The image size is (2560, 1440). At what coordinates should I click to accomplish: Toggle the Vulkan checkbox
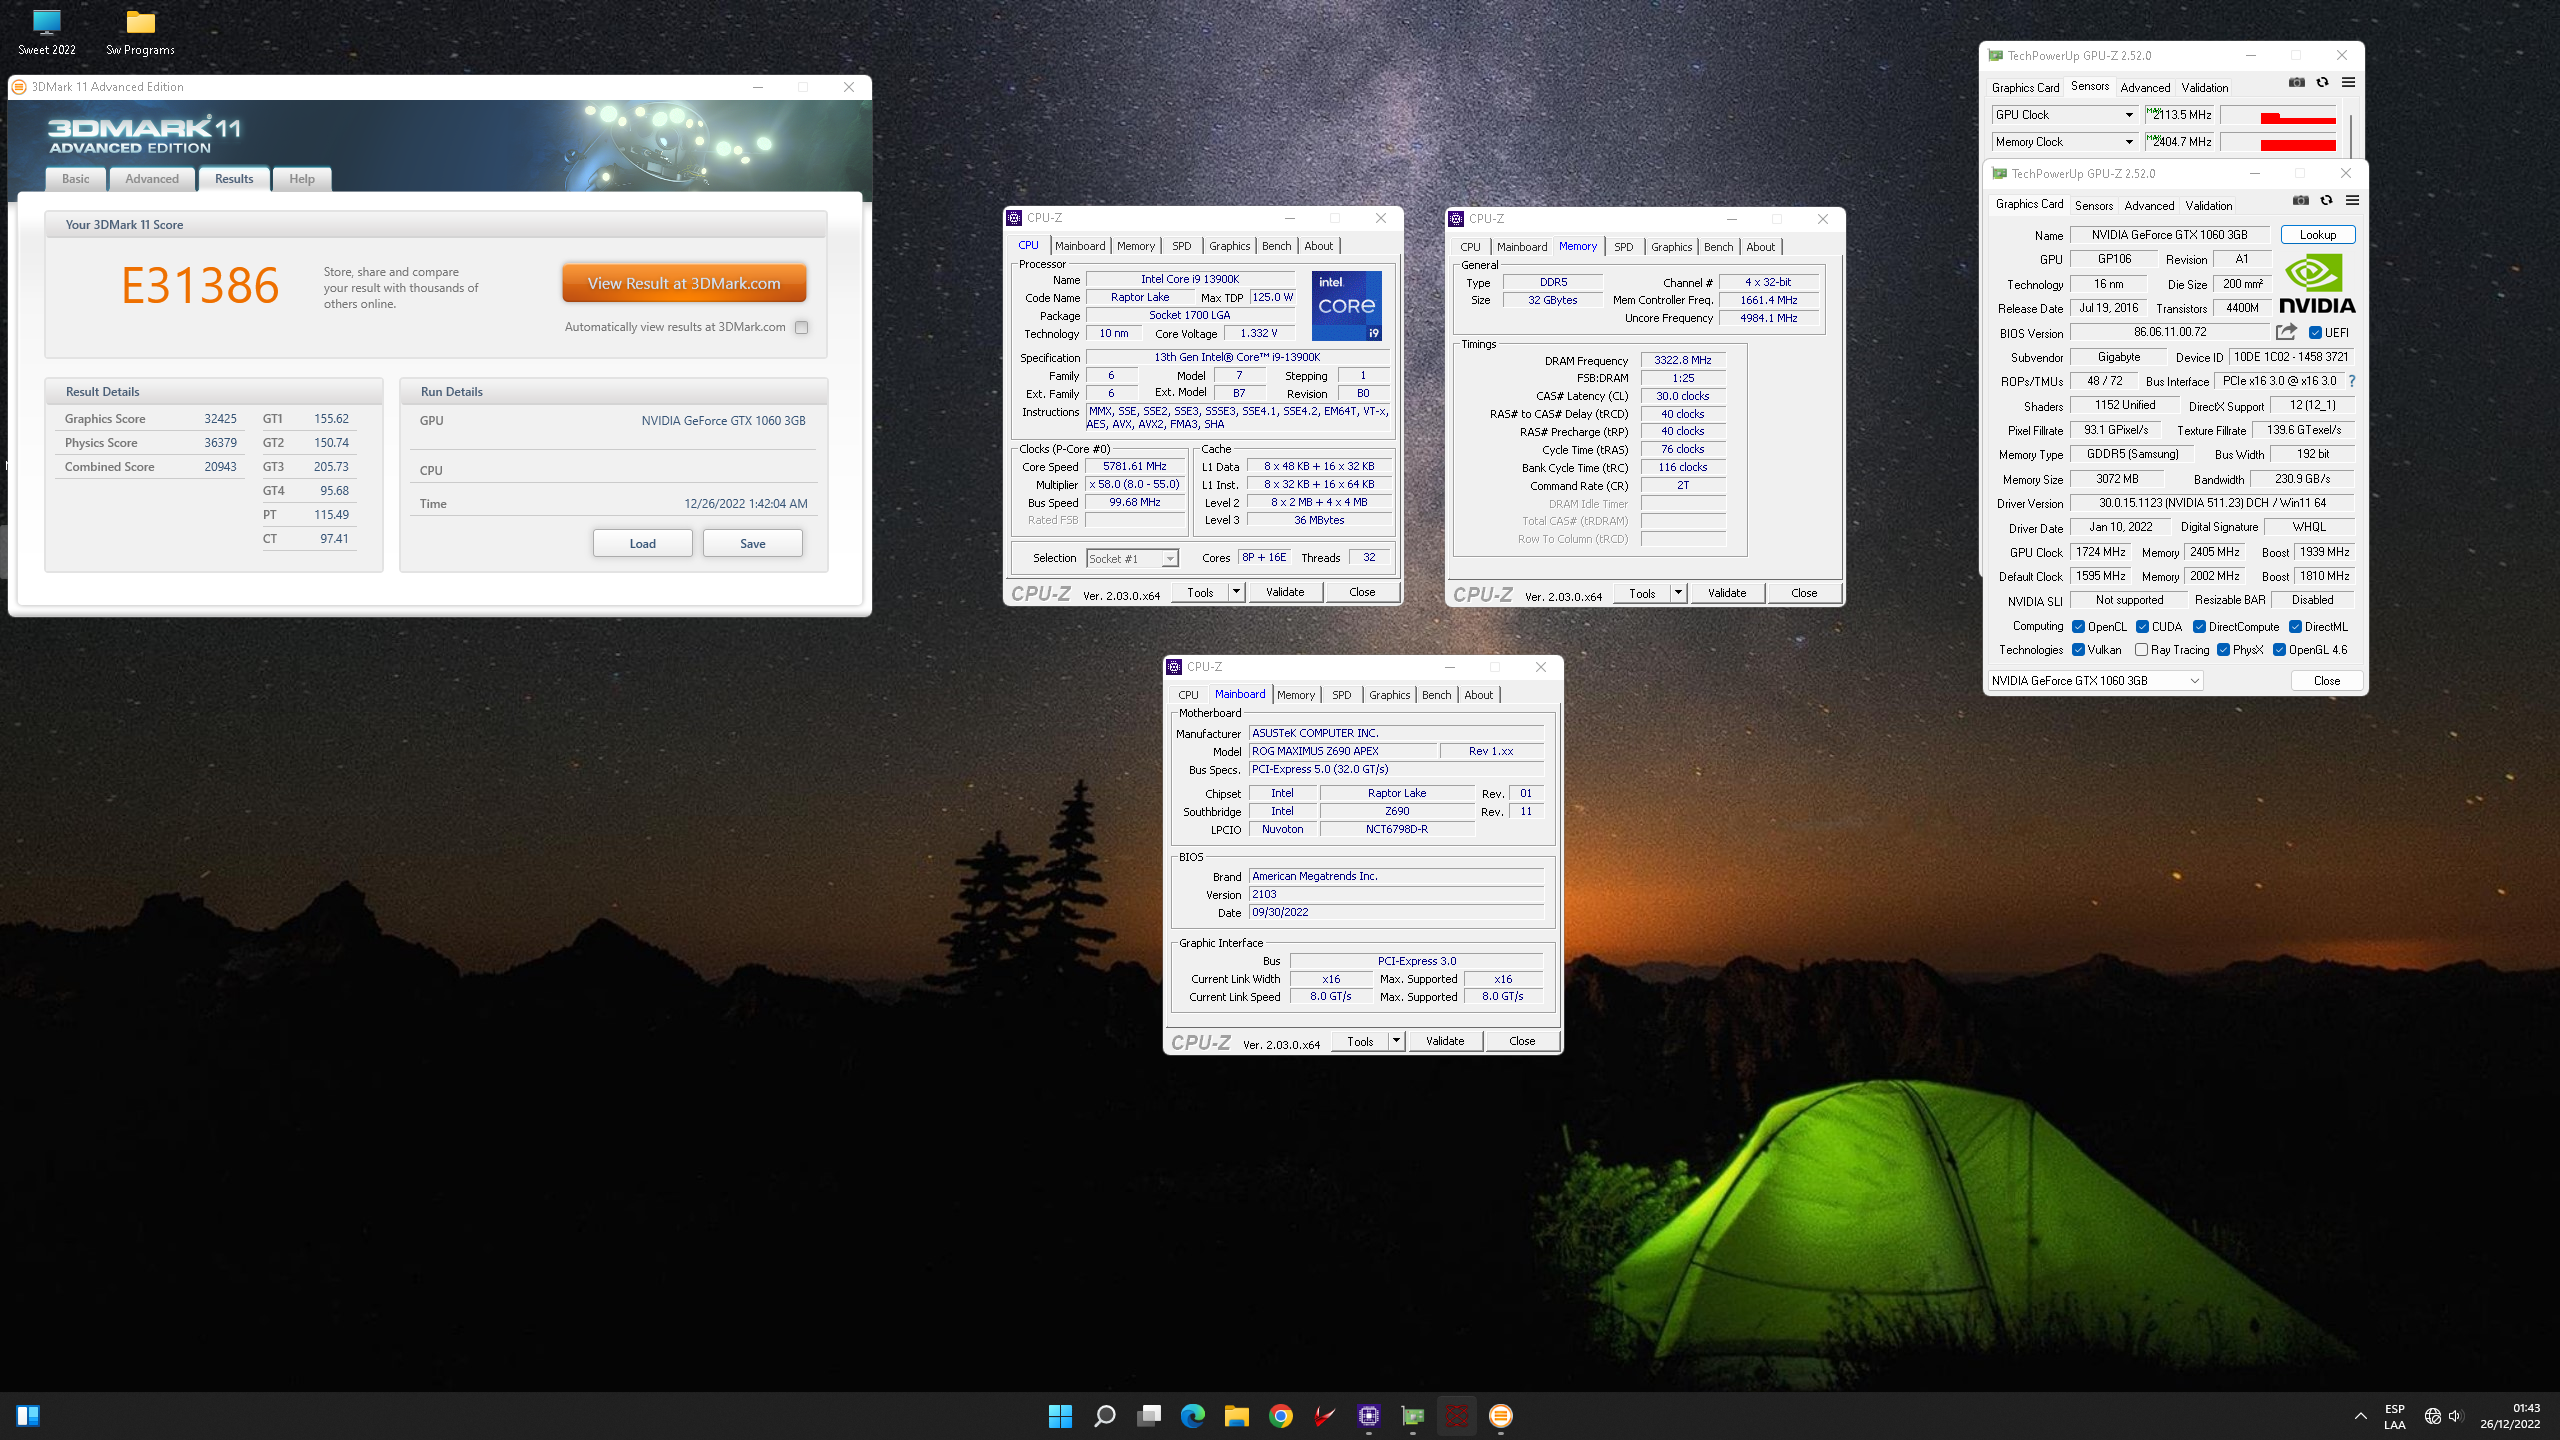tap(2078, 650)
